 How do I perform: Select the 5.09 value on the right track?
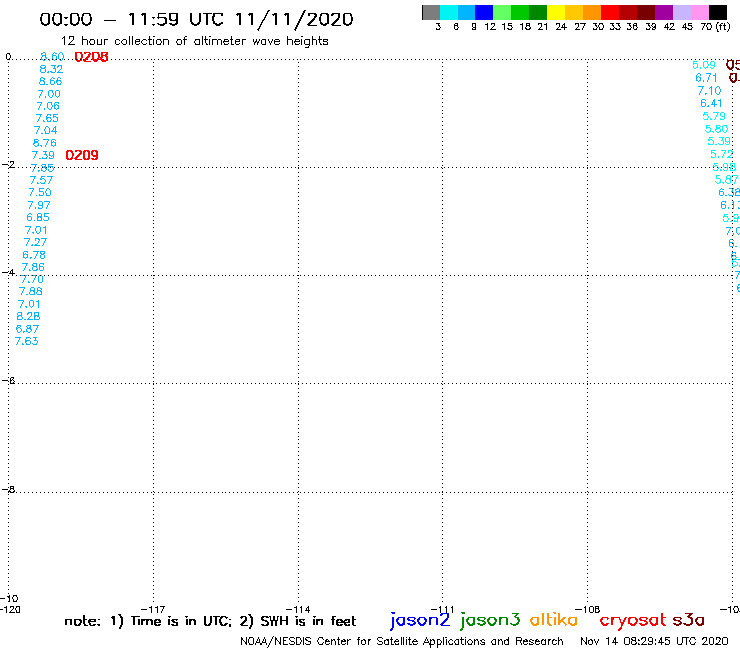(704, 65)
